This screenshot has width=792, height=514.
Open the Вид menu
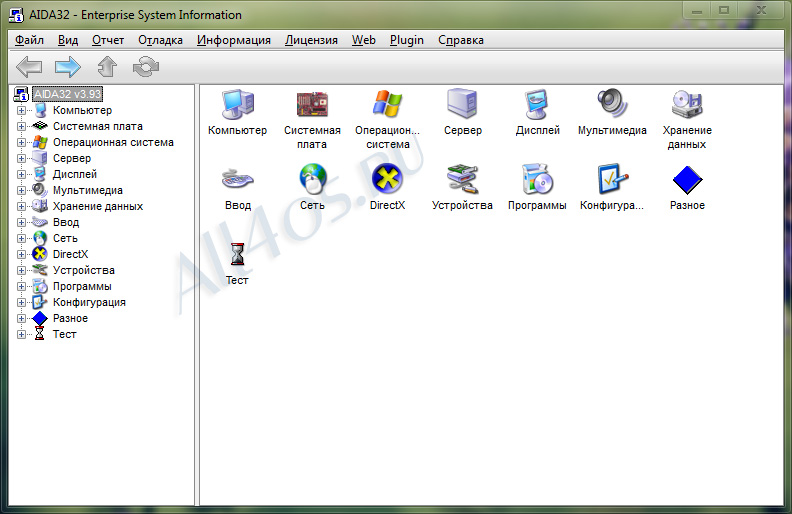[x=68, y=40]
